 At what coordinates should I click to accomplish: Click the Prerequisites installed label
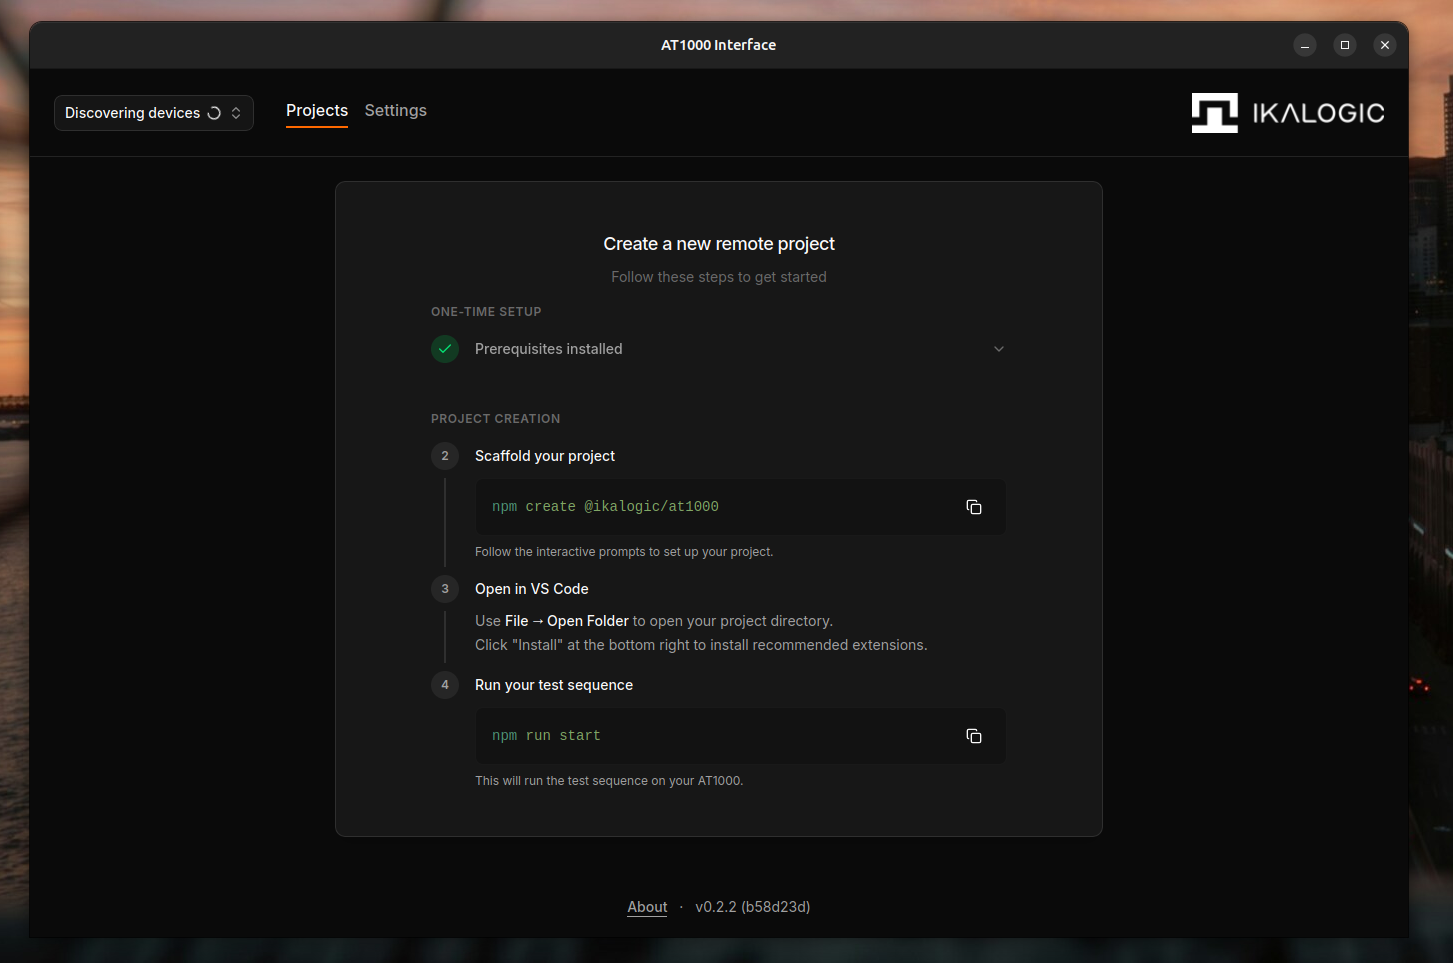pyautogui.click(x=548, y=349)
